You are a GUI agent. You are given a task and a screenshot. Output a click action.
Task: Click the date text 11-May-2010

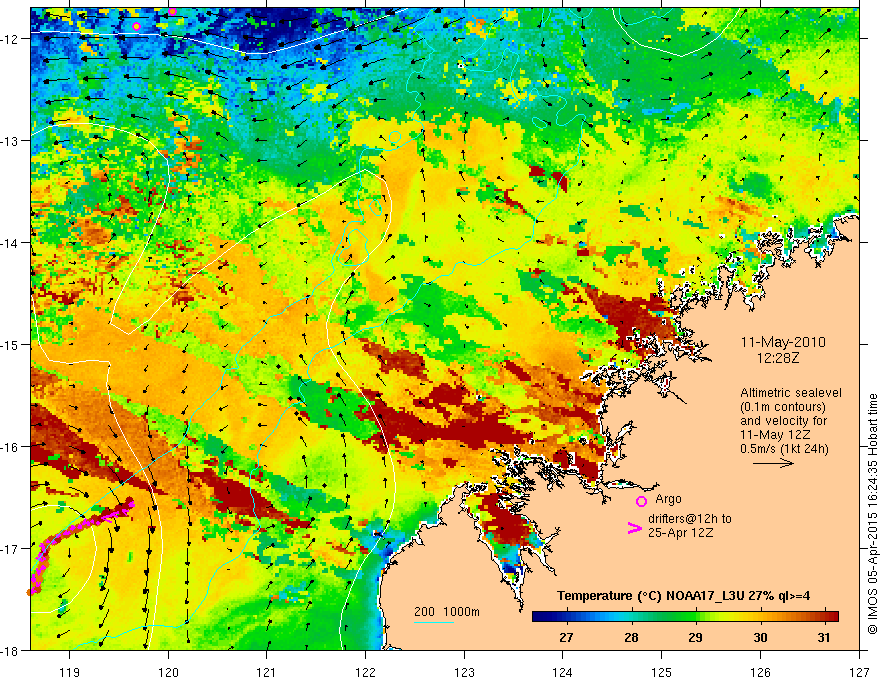click(783, 342)
